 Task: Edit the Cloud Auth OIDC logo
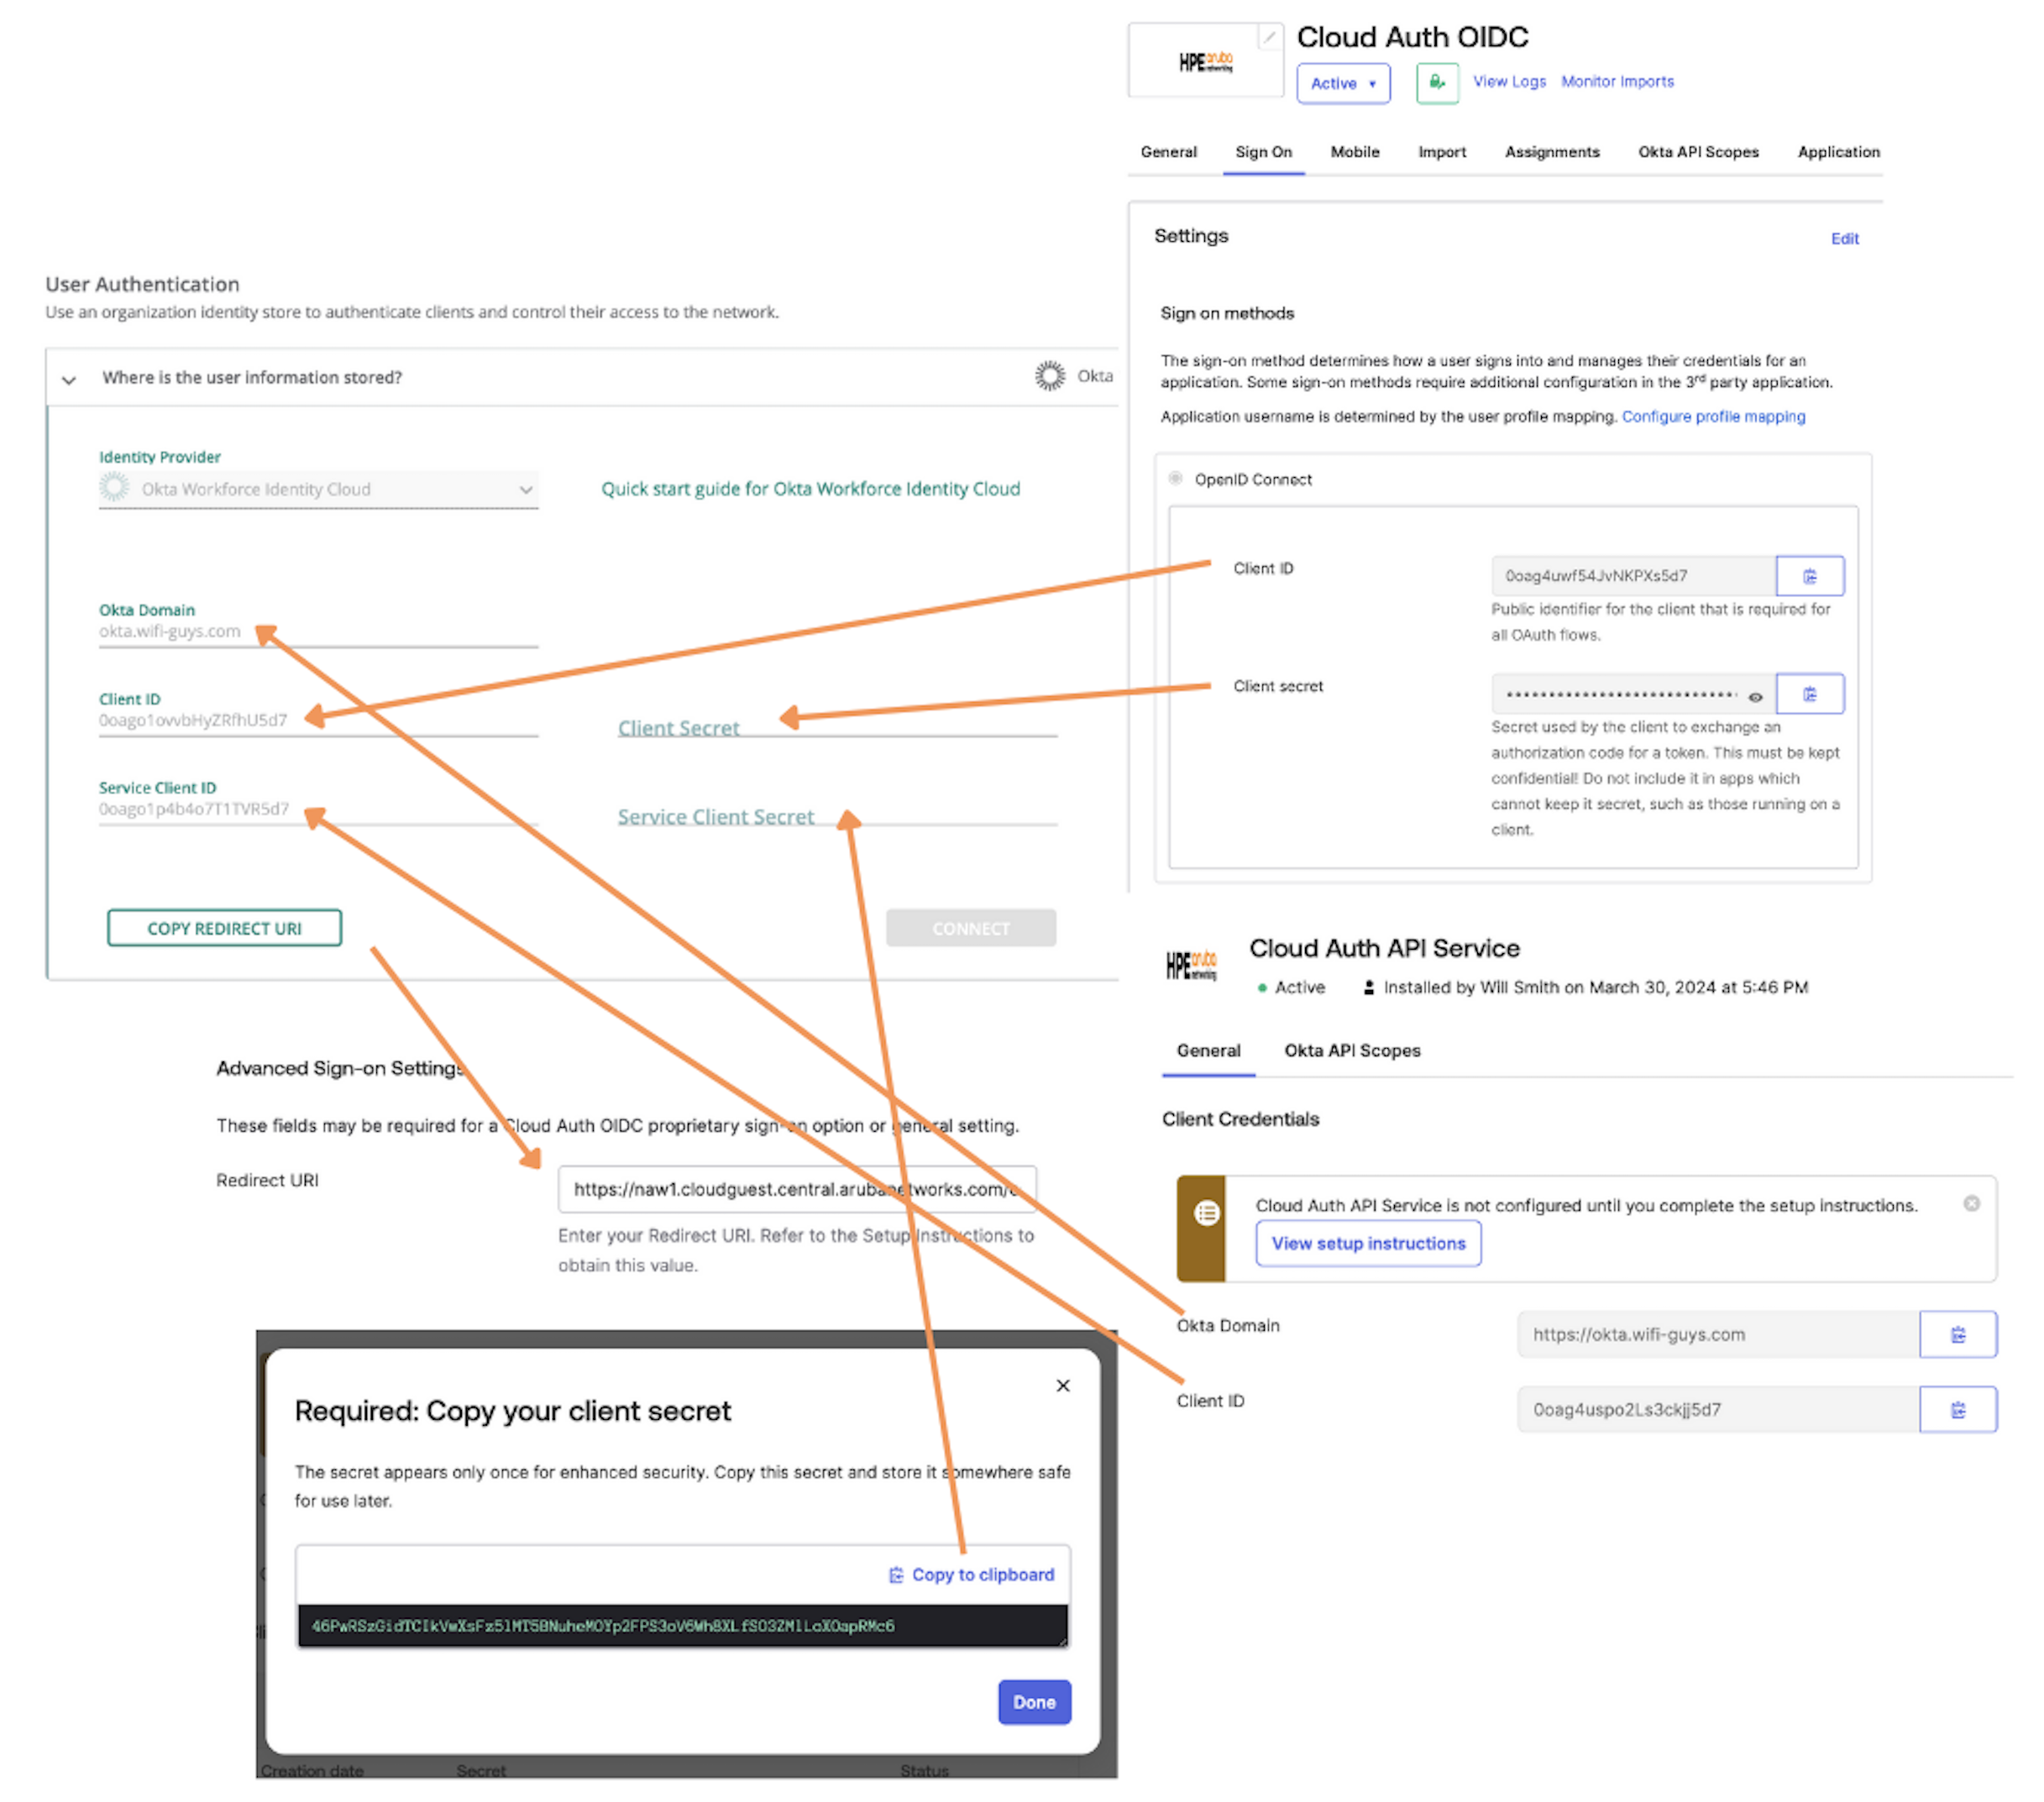1268,38
